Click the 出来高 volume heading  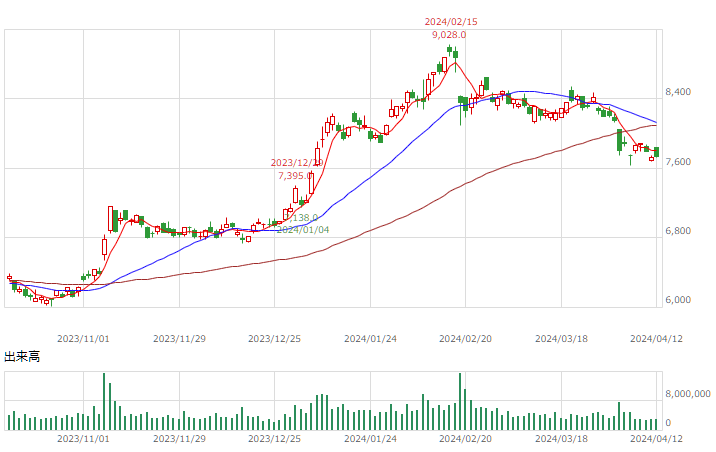[x=22, y=357]
